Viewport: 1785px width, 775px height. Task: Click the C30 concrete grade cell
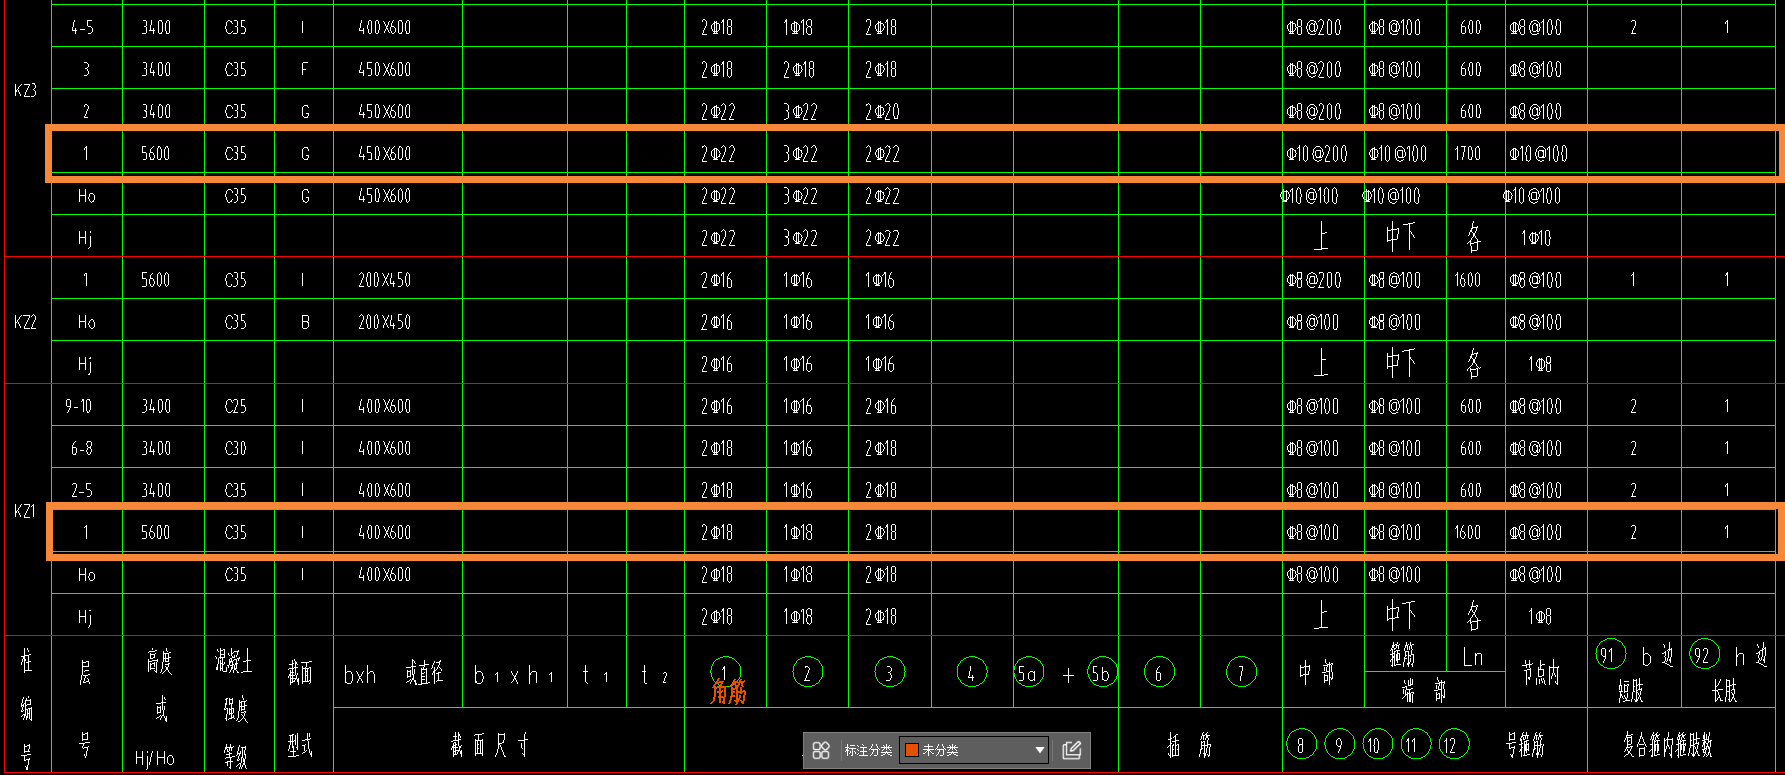tap(236, 449)
